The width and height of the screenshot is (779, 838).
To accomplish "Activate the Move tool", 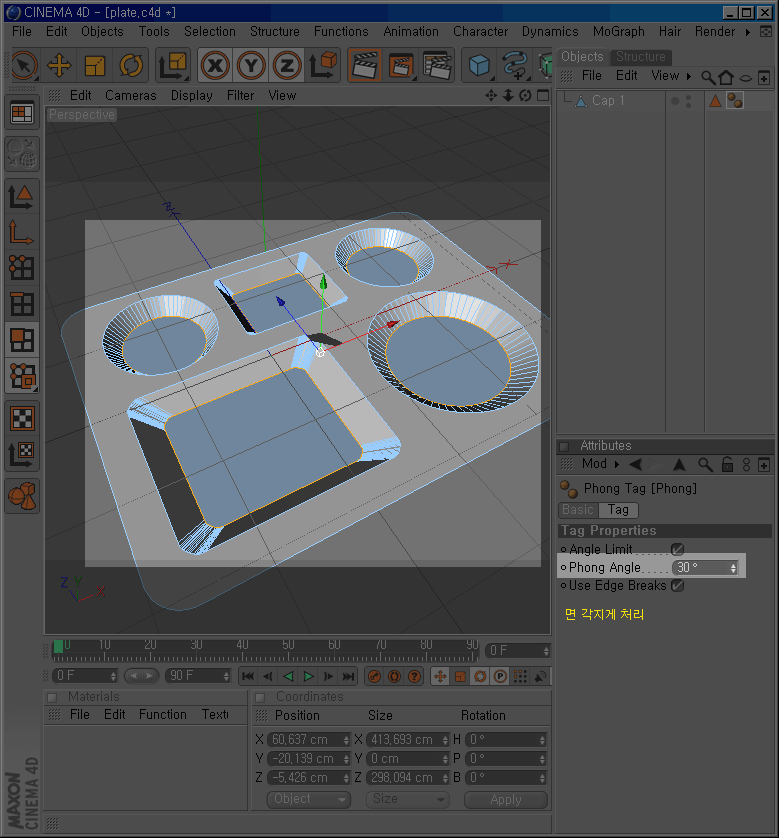I will (x=59, y=66).
